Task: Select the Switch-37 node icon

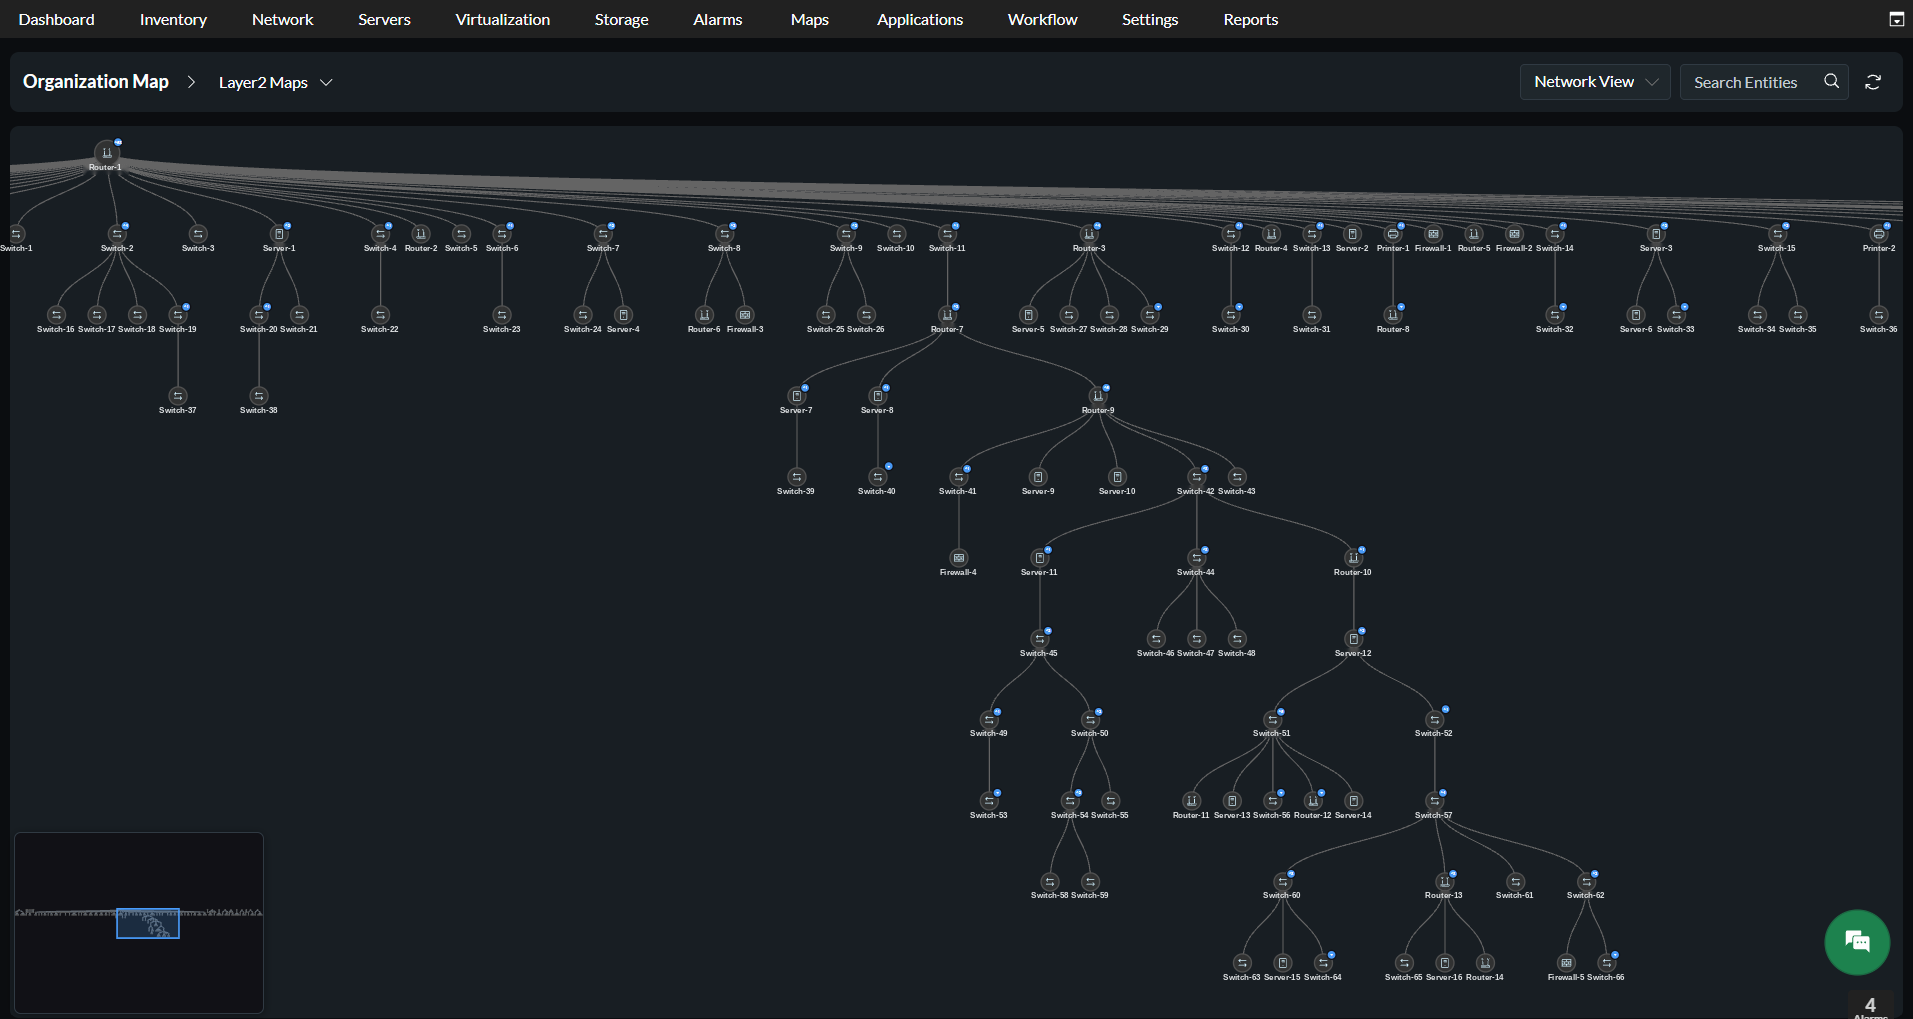Action: 178,396
